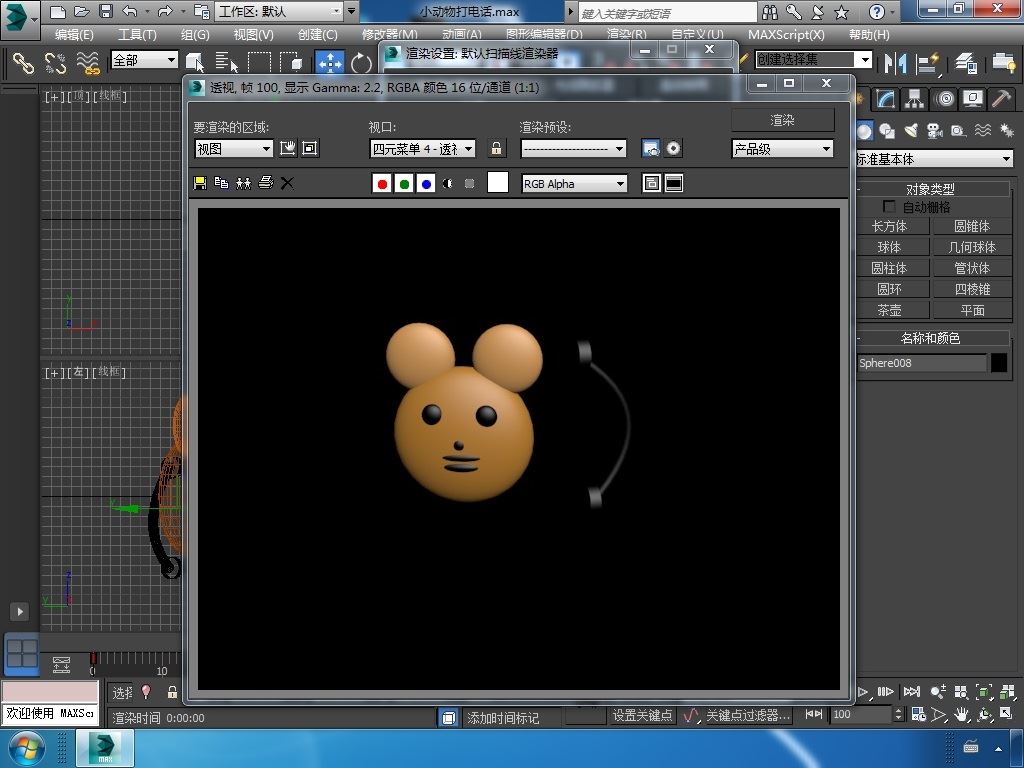Select Space Warps category icon
The width and height of the screenshot is (1024, 768).
[983, 131]
